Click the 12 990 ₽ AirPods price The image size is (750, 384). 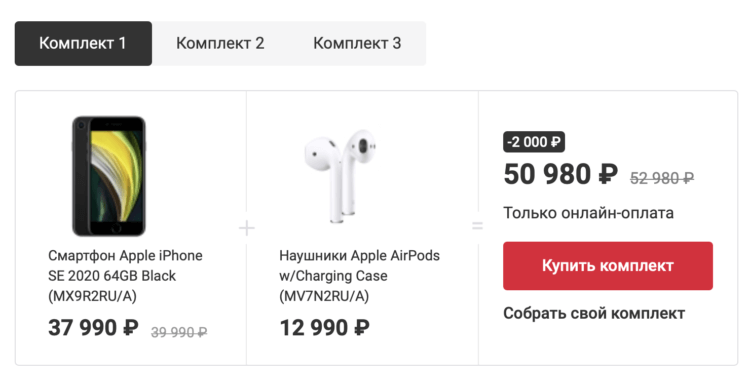point(324,328)
